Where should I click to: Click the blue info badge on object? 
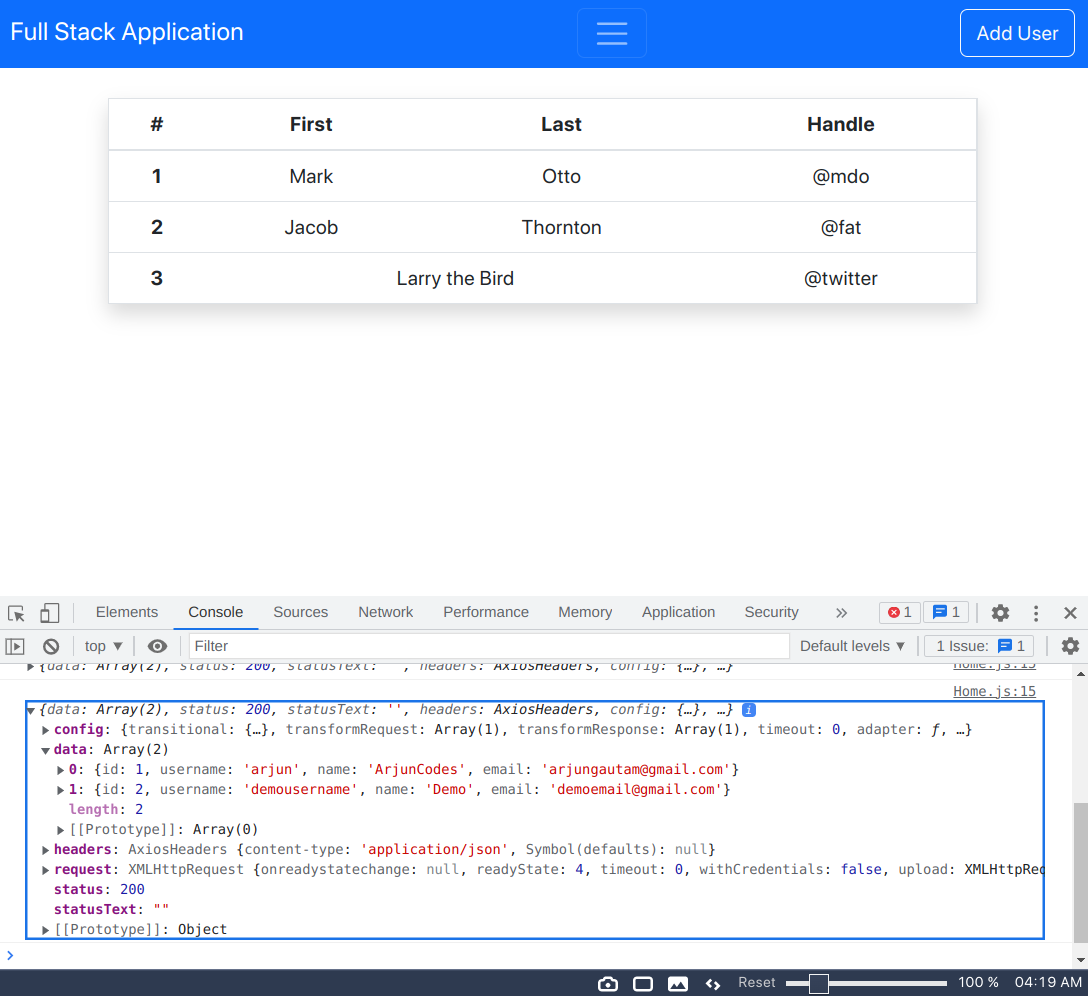click(749, 710)
